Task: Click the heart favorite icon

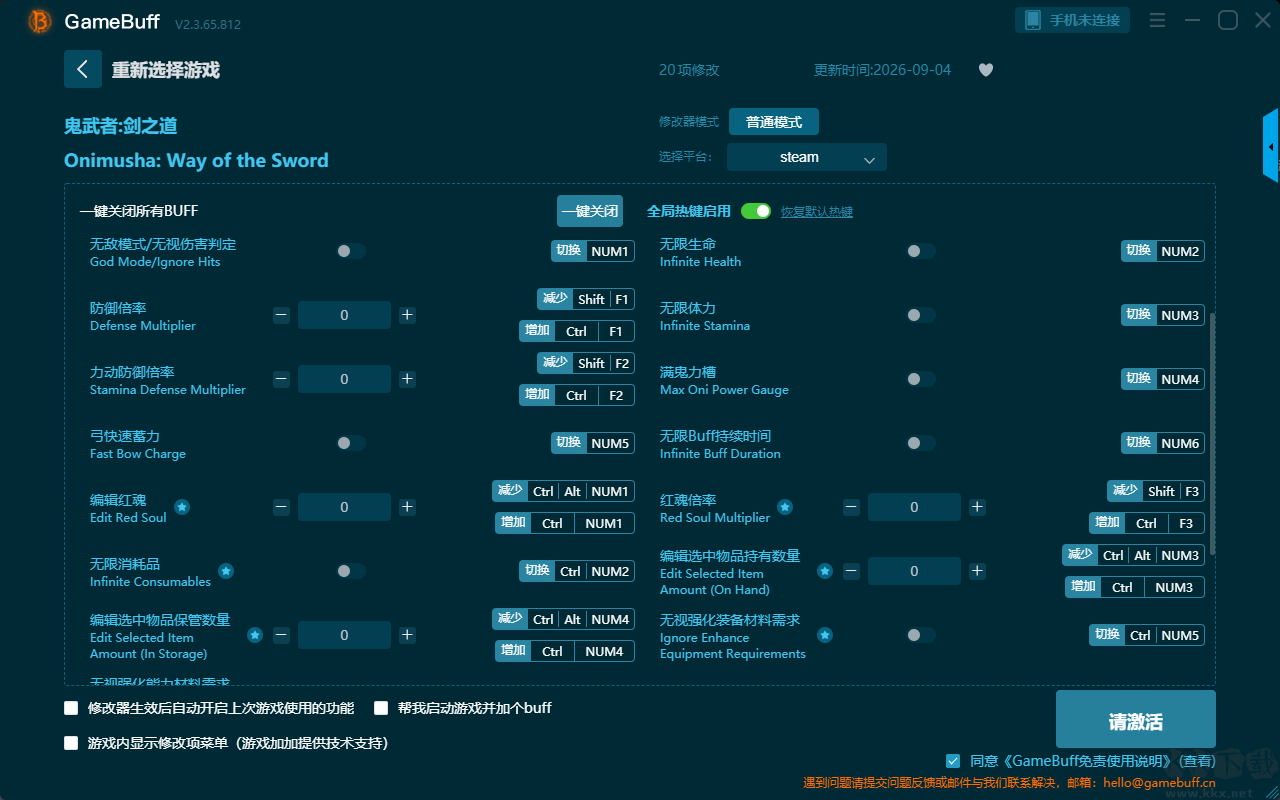Action: (x=986, y=70)
